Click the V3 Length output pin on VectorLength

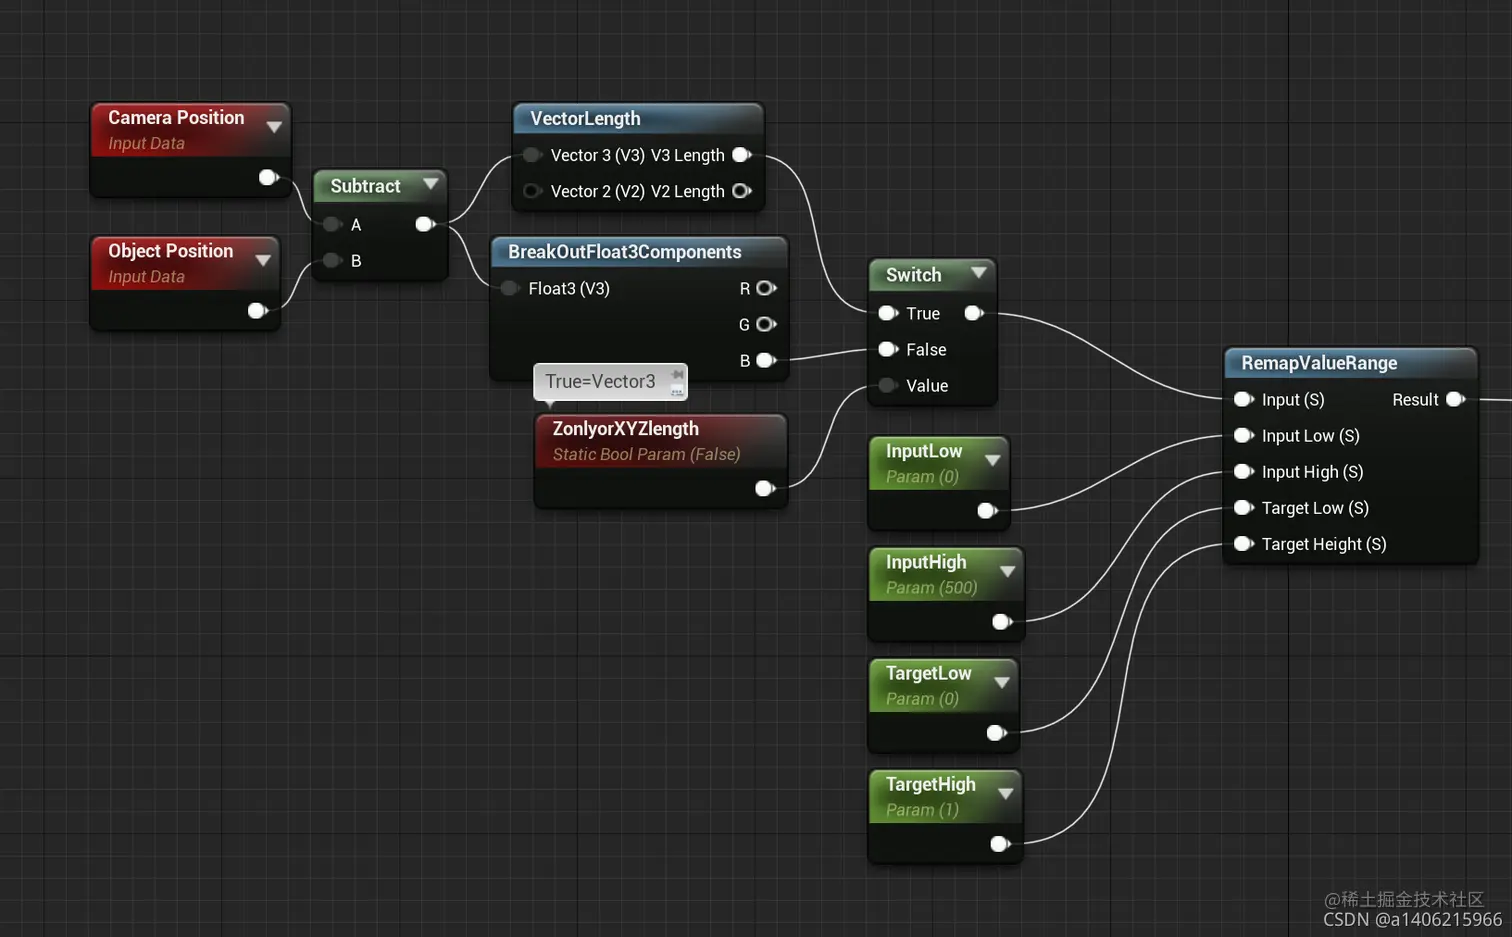click(x=741, y=155)
